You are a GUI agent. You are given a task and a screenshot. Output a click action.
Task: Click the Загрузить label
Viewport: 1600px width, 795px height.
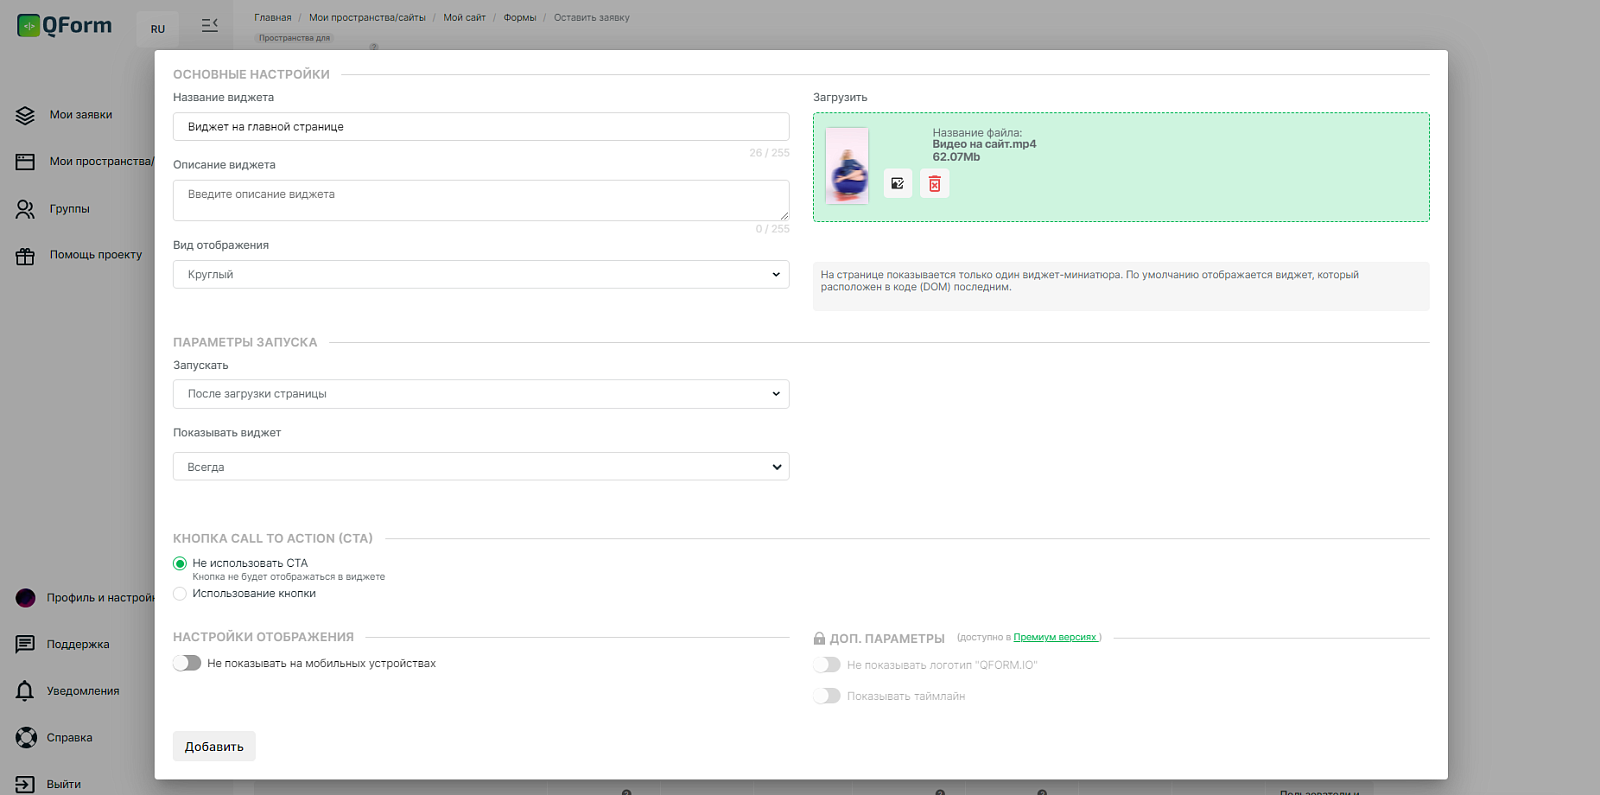[840, 98]
